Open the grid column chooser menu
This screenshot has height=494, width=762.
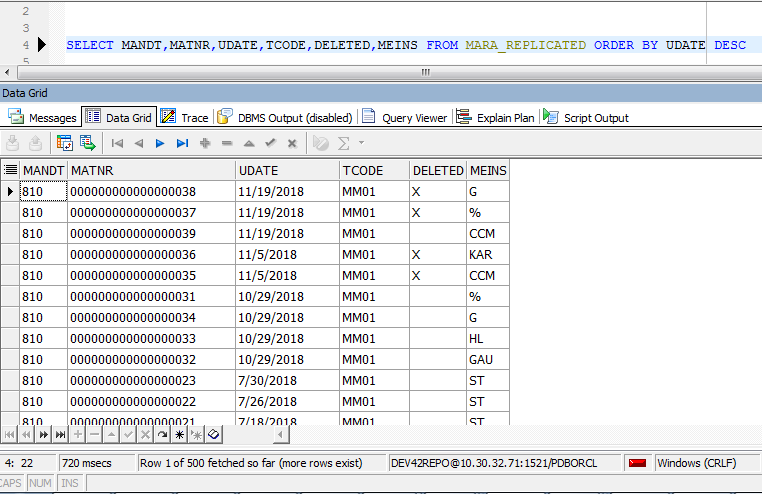click(10, 170)
